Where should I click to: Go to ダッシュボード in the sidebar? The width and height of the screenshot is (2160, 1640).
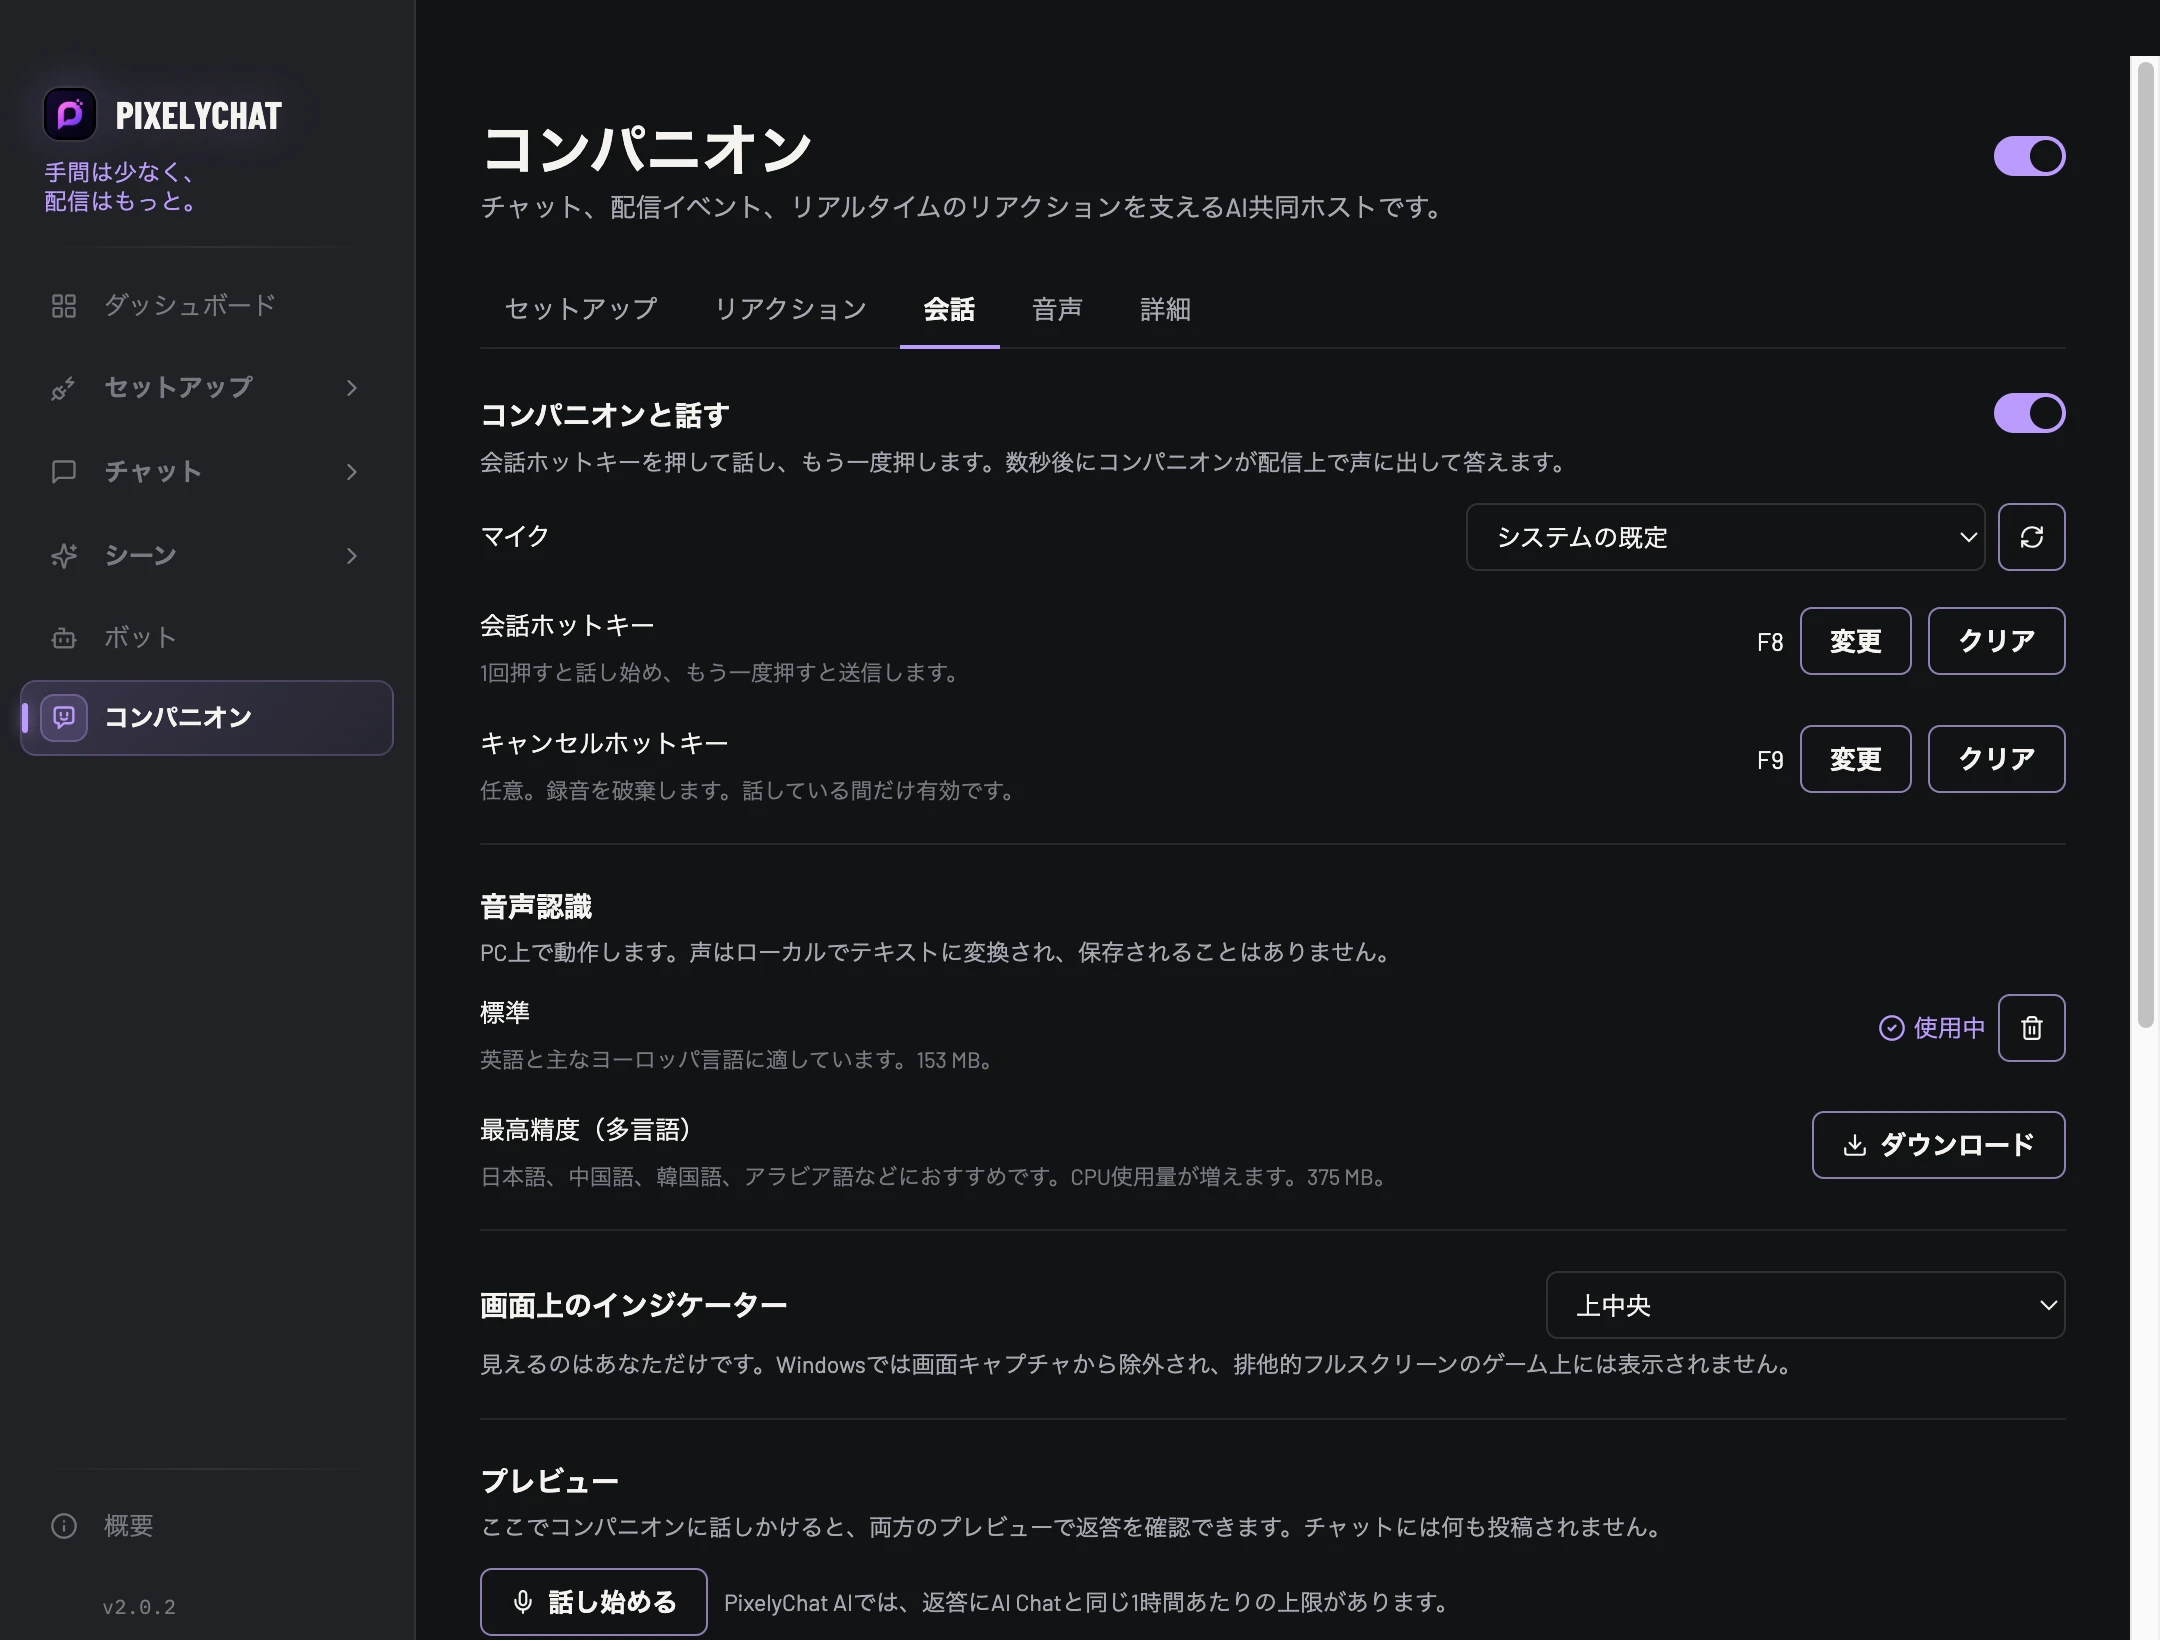pos(207,305)
